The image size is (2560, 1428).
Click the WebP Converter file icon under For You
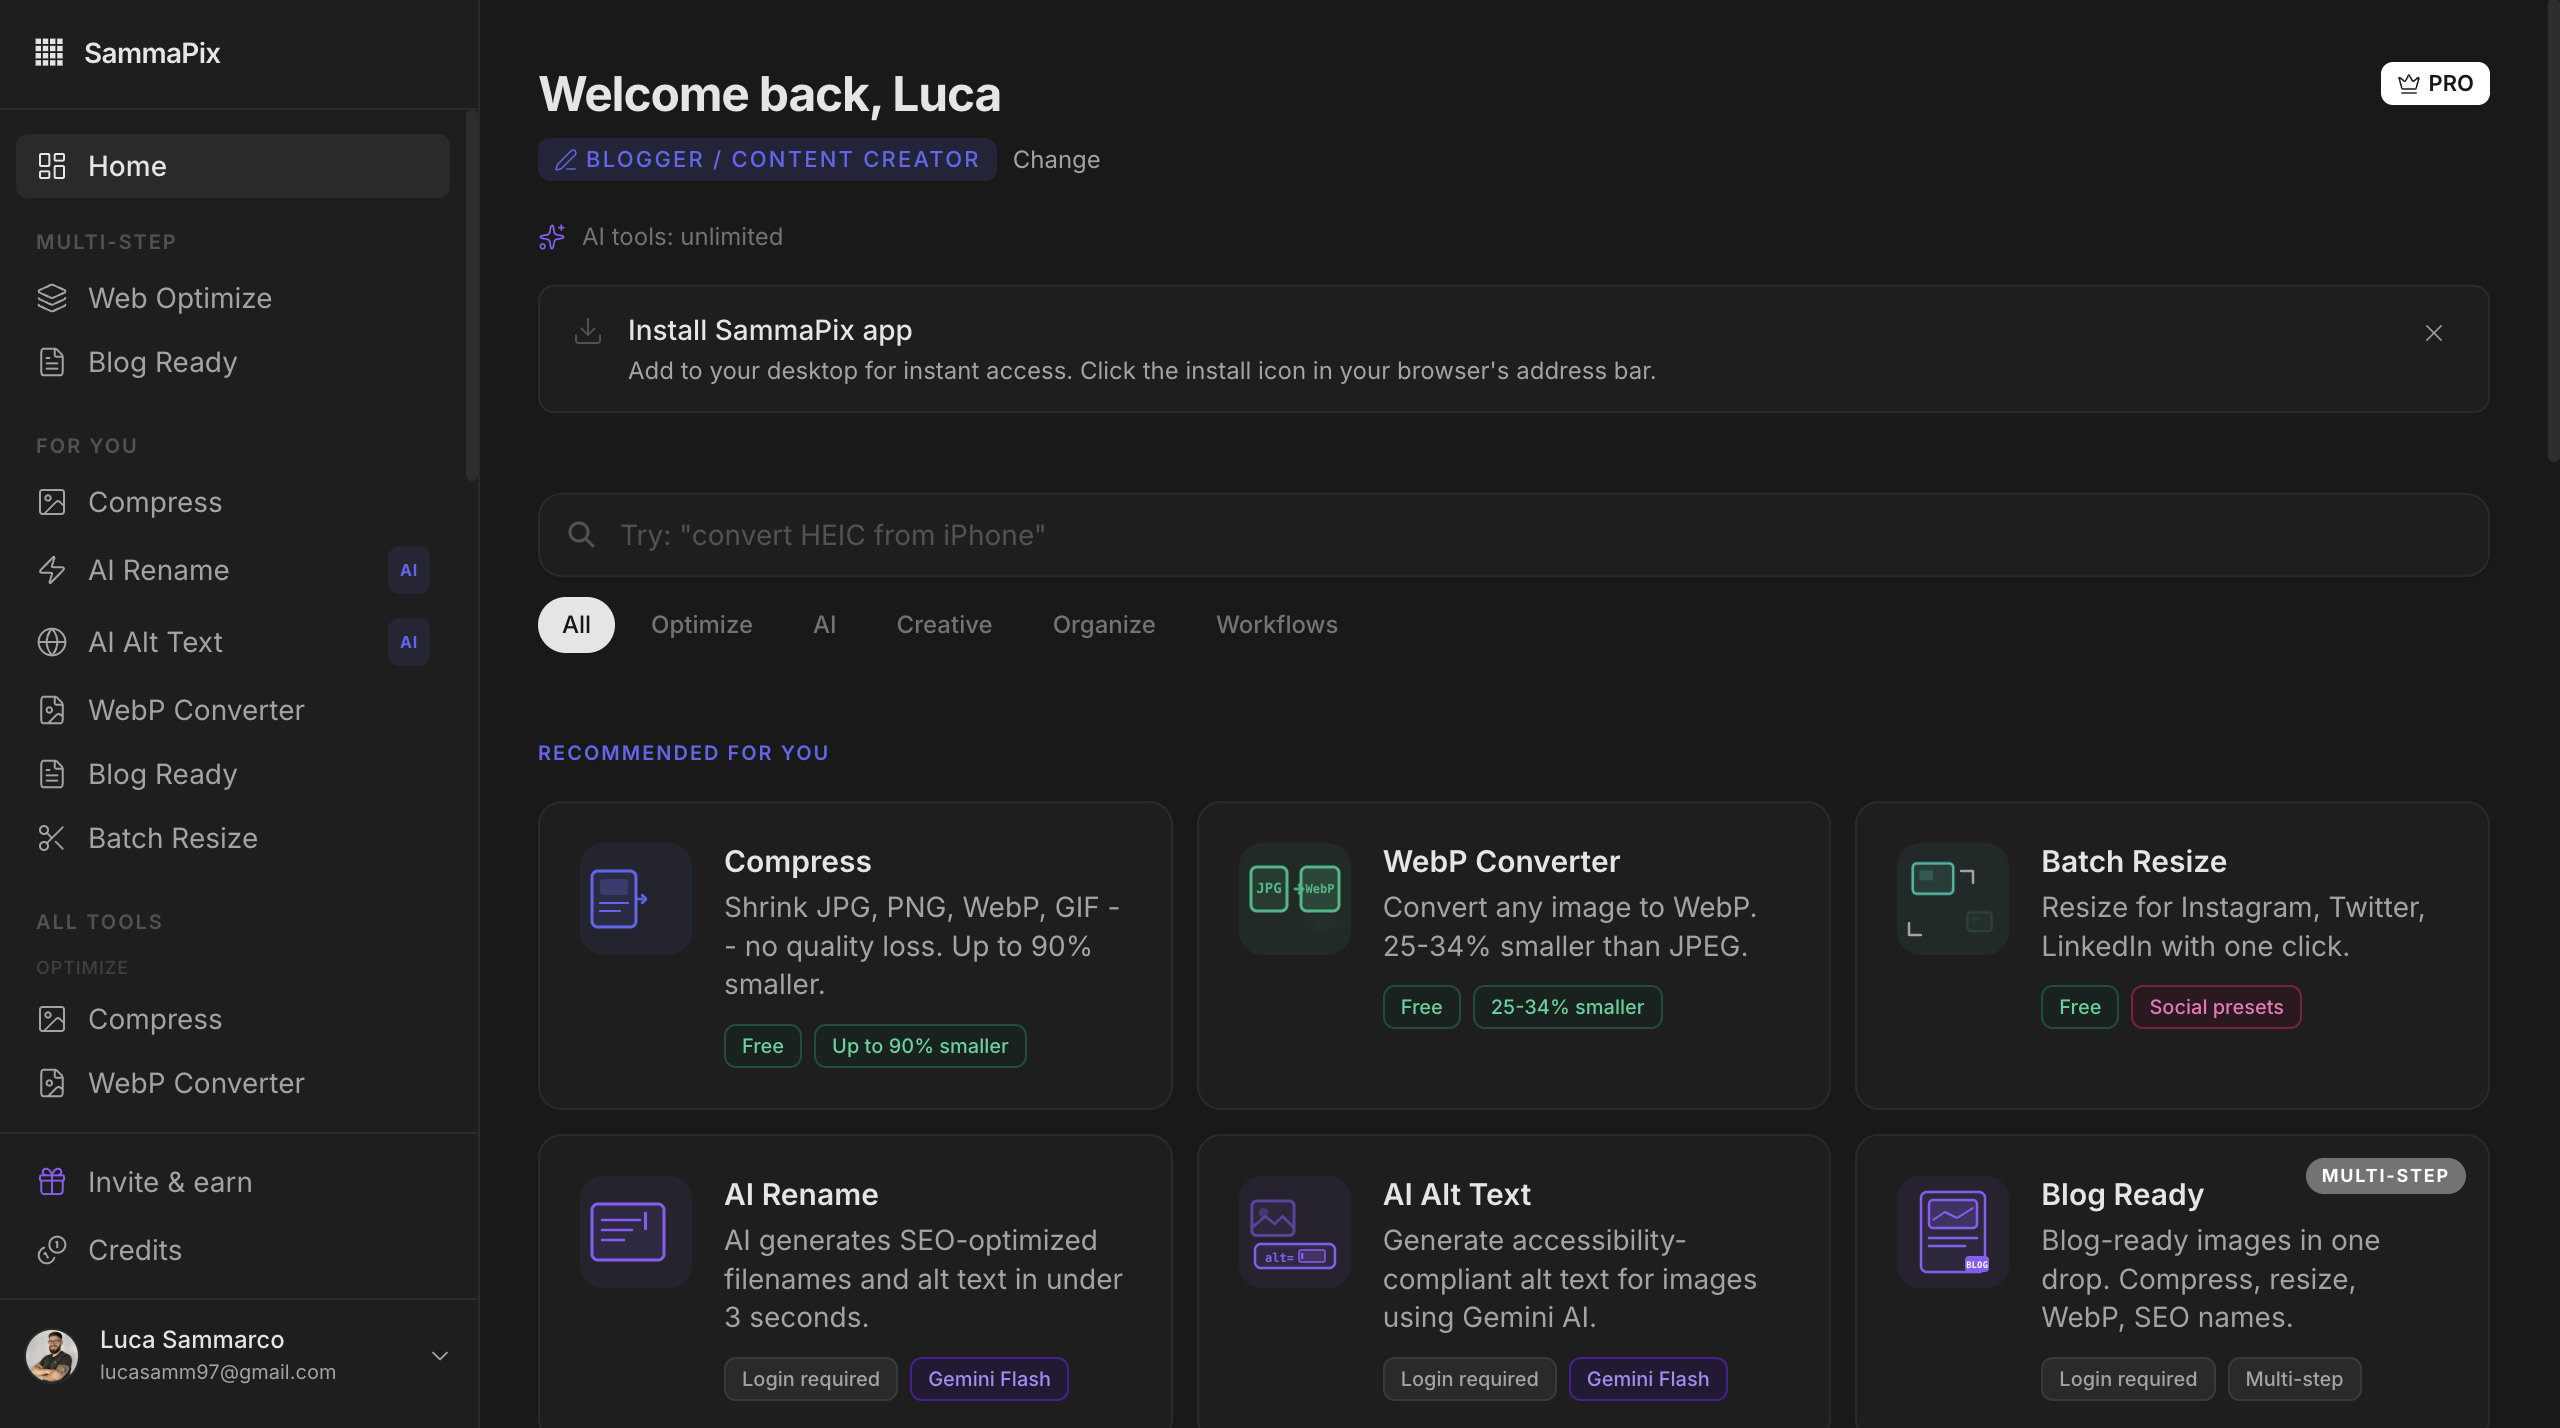click(x=52, y=710)
